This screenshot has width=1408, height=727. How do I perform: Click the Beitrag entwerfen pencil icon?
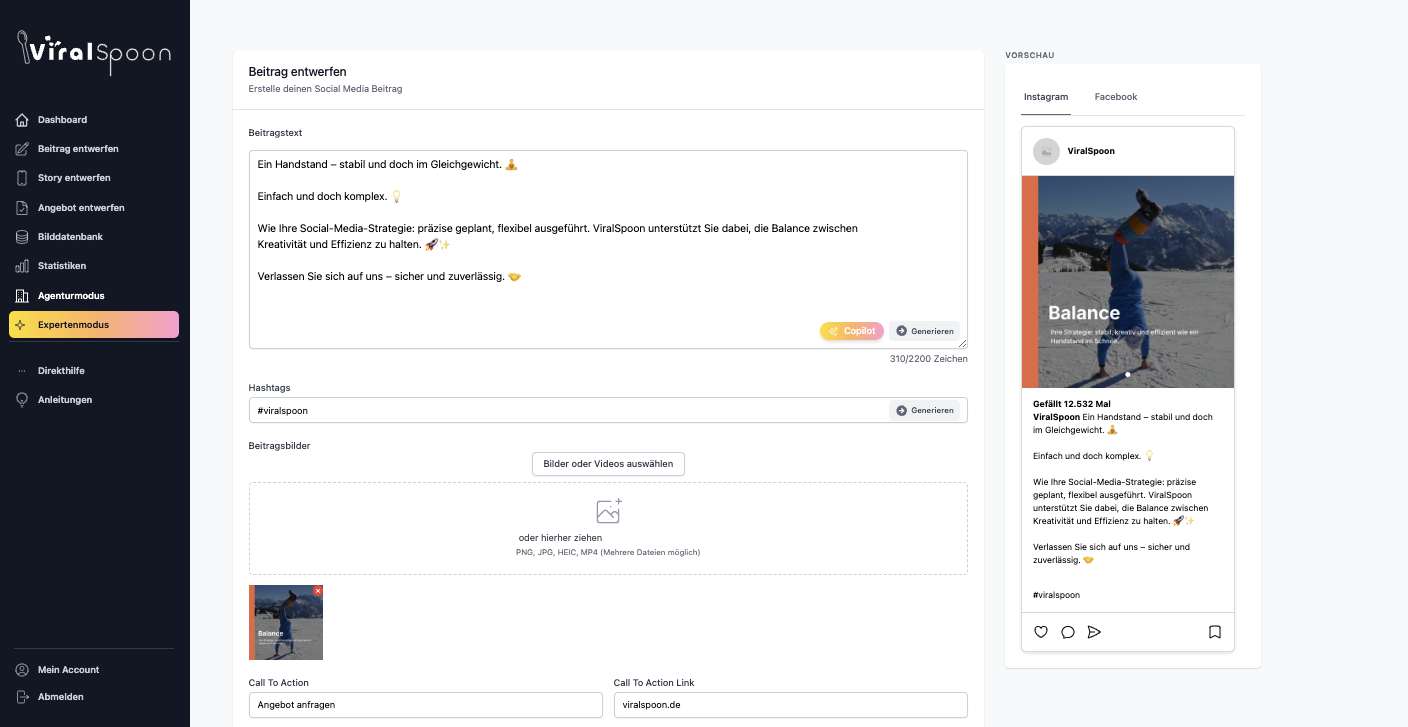(x=22, y=149)
